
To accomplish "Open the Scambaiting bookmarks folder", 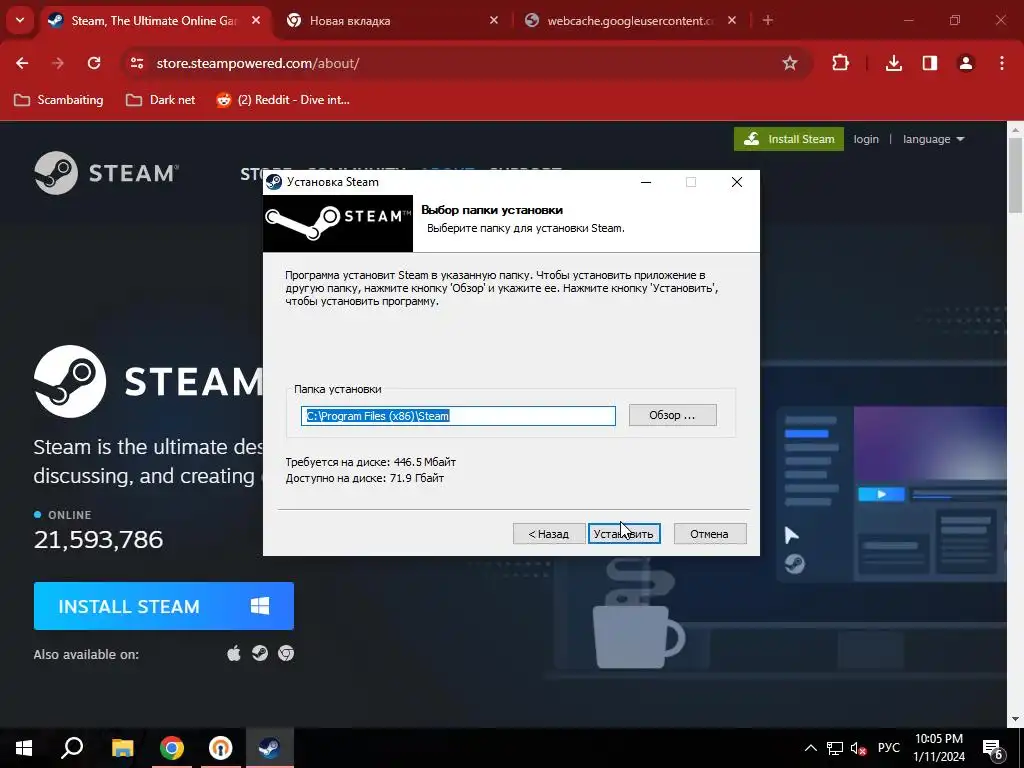I will pos(59,100).
